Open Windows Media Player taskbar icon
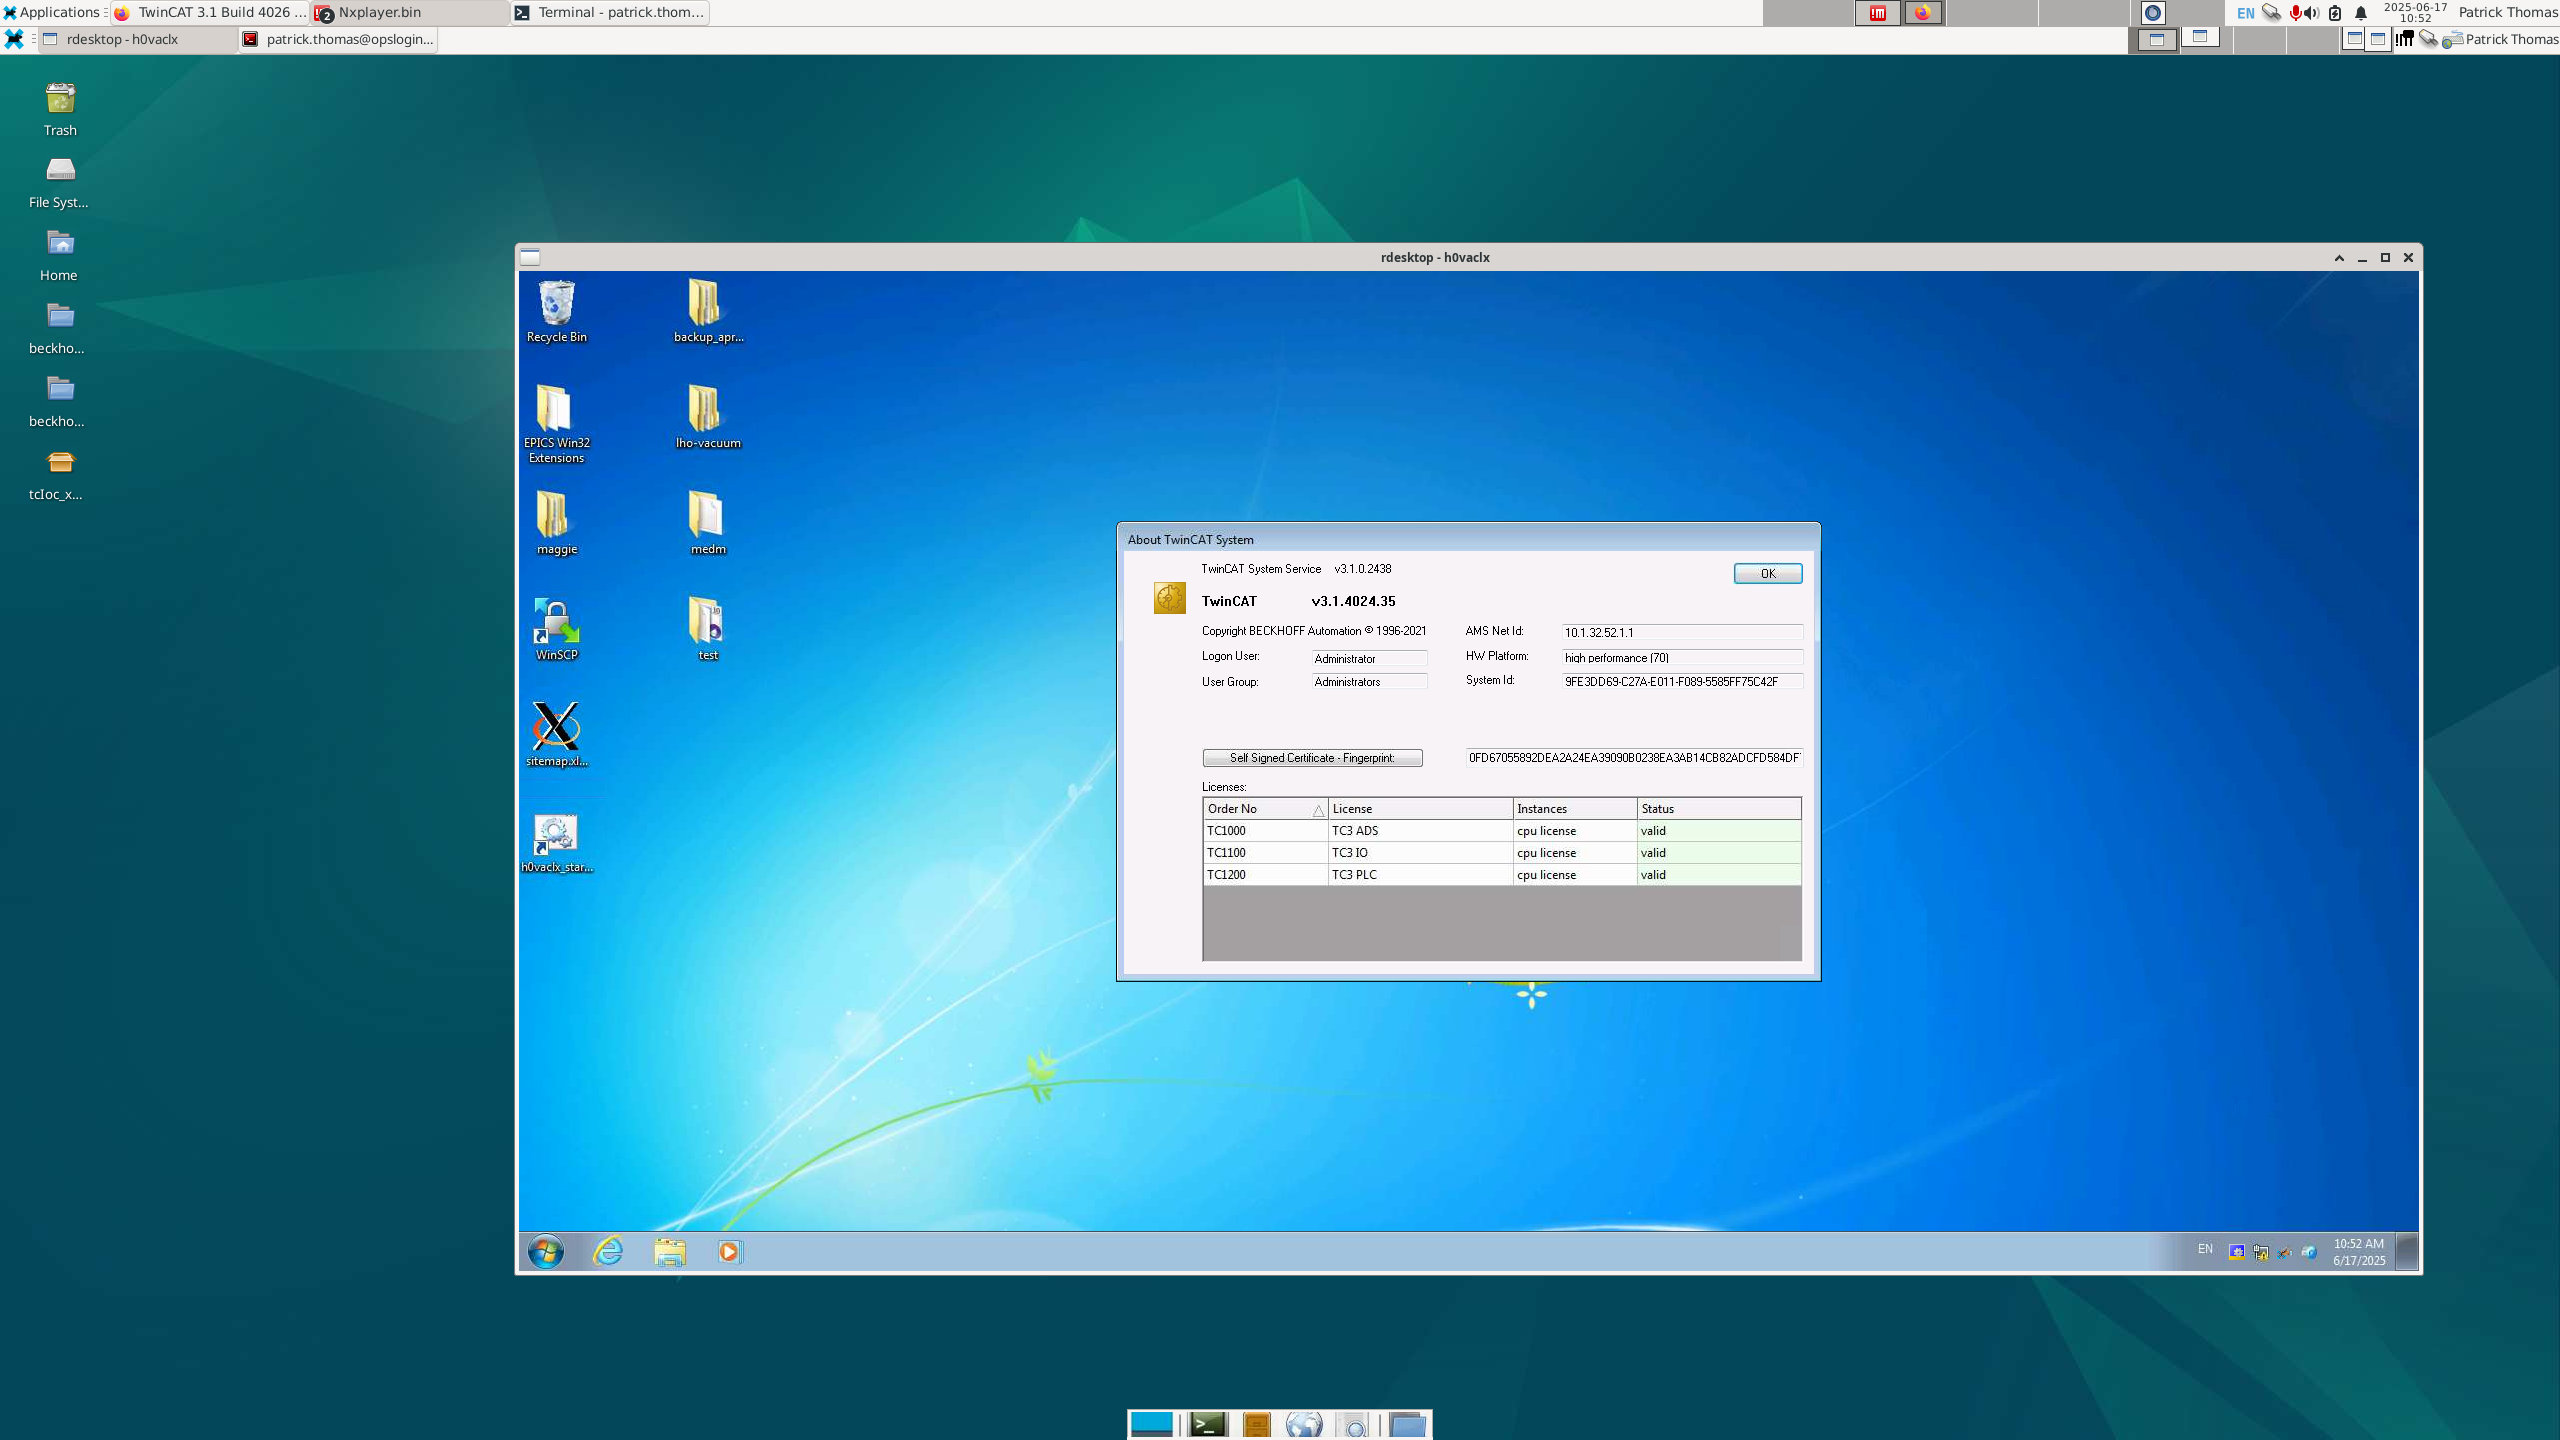Screen dimensions: 2560x1440 coord(730,1252)
